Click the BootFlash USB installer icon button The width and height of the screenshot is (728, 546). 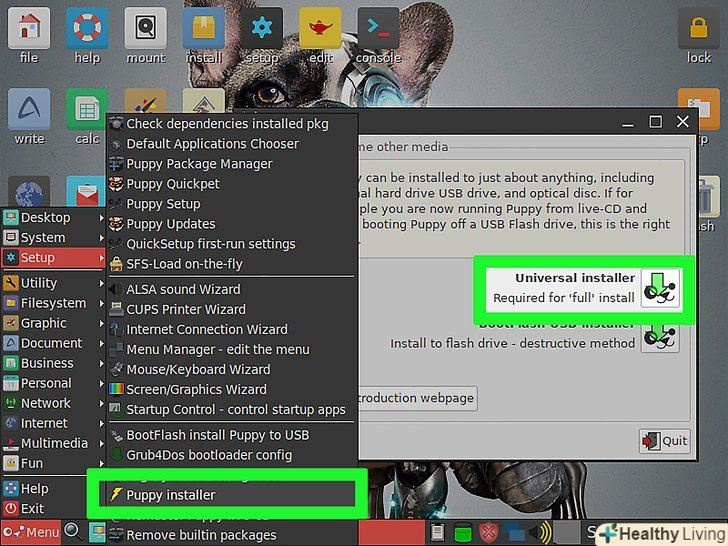coord(660,338)
